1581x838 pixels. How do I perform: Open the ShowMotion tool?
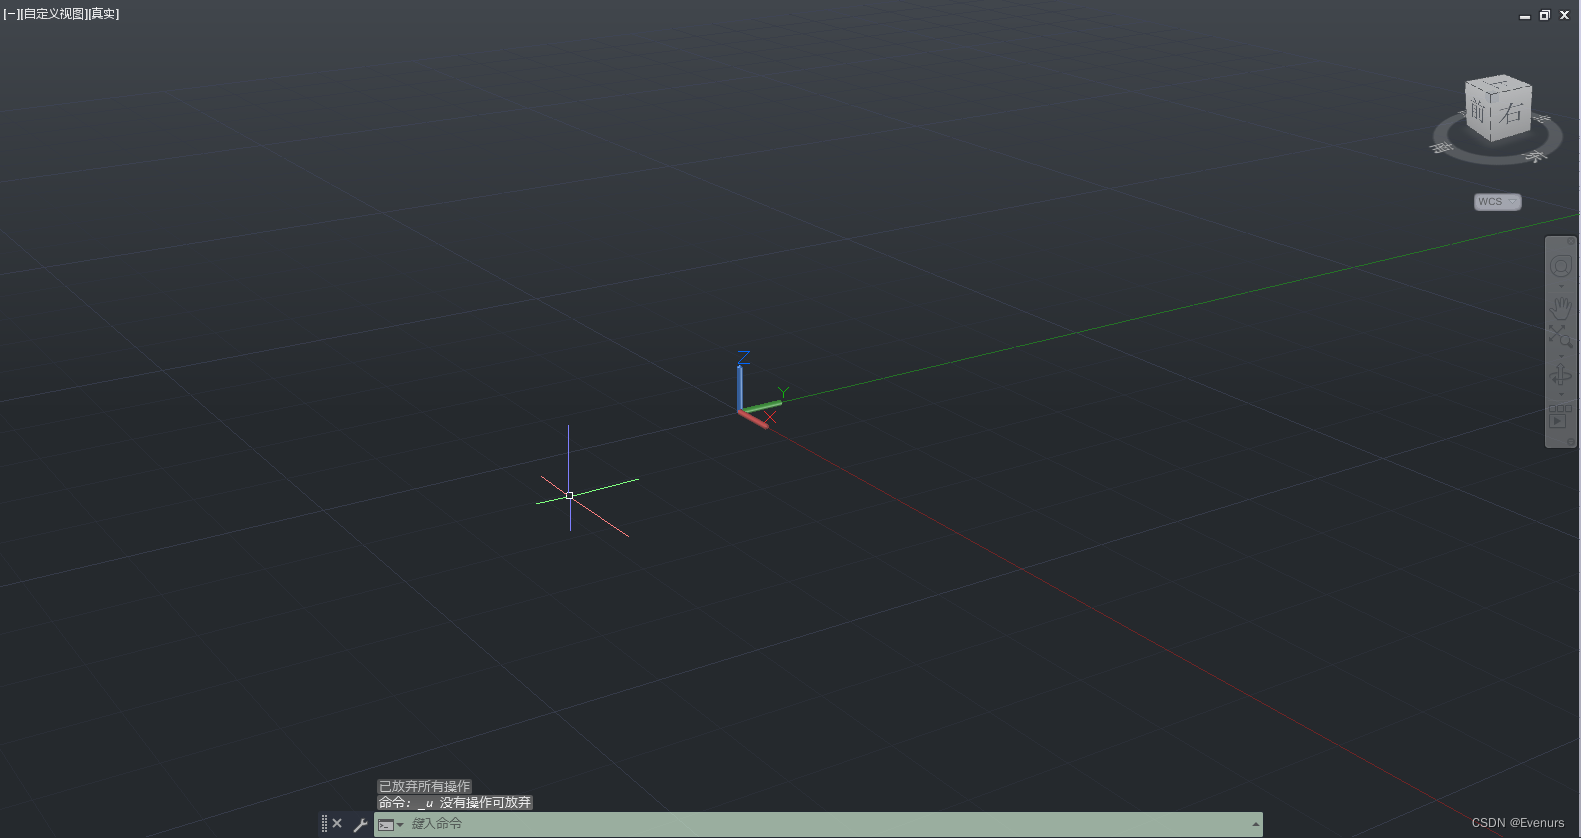point(1561,415)
